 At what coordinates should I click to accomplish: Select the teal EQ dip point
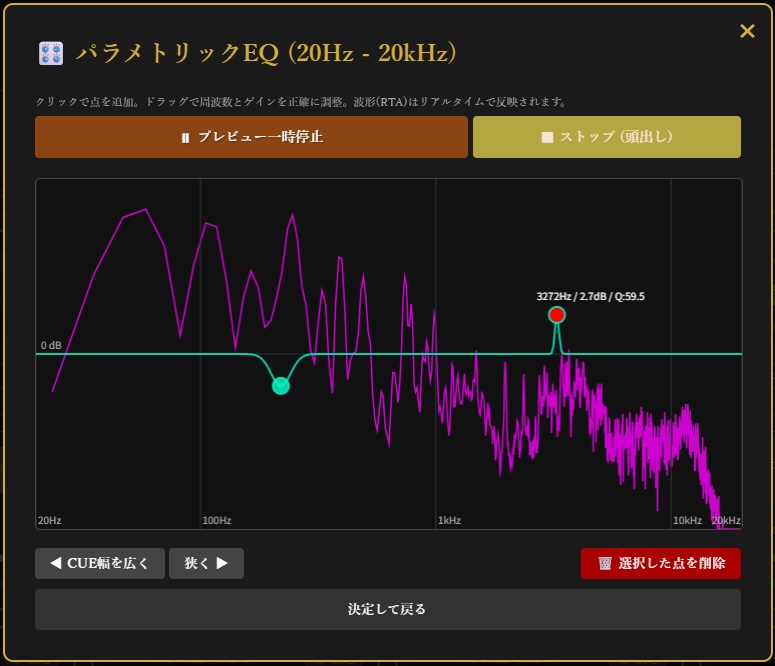pyautogui.click(x=281, y=385)
